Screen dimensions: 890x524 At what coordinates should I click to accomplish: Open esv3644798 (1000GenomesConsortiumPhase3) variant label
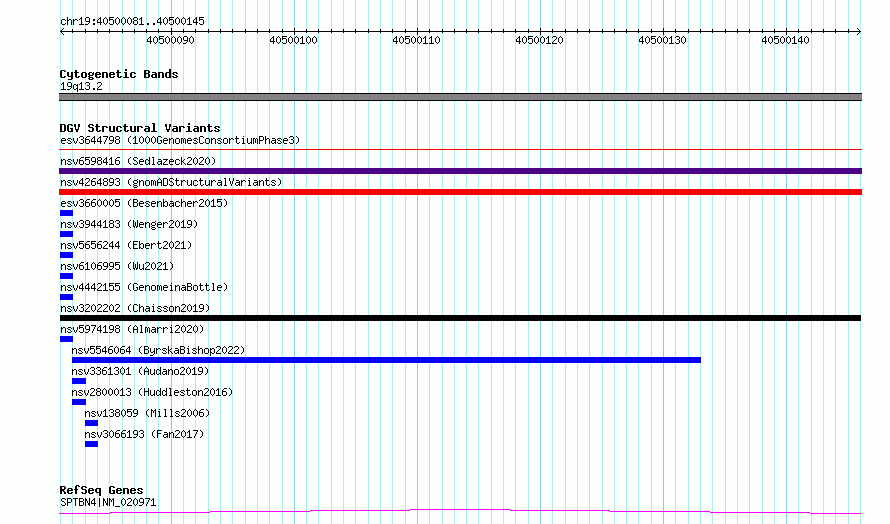tap(180, 140)
